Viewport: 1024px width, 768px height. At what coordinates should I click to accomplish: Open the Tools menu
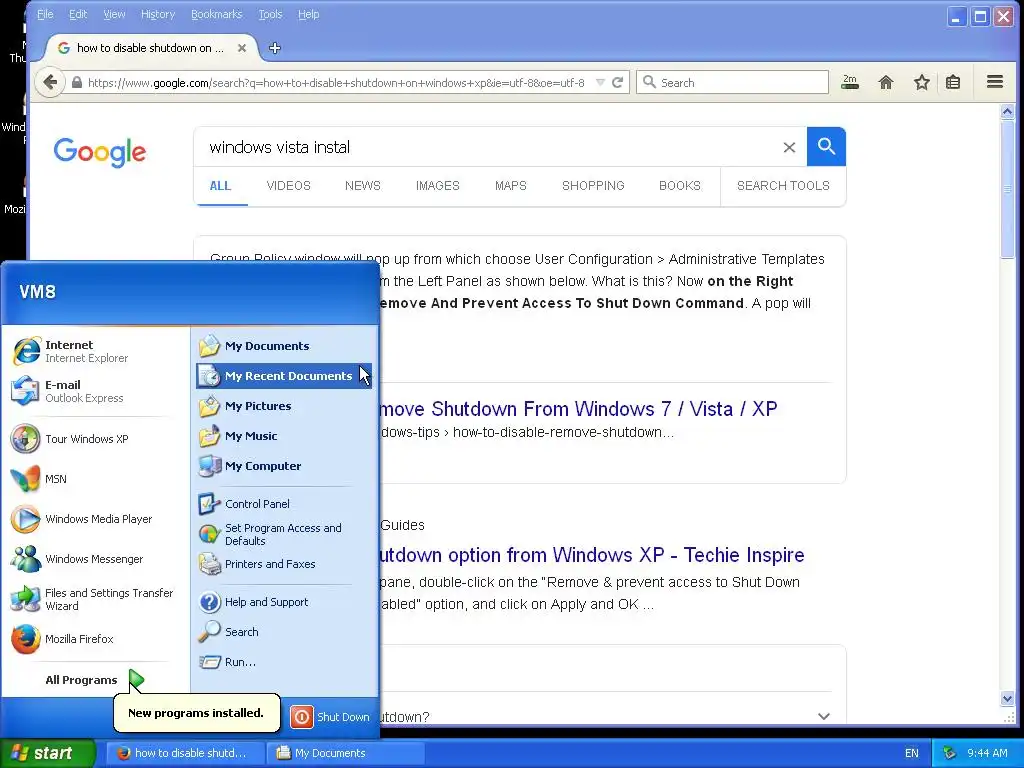[x=270, y=14]
